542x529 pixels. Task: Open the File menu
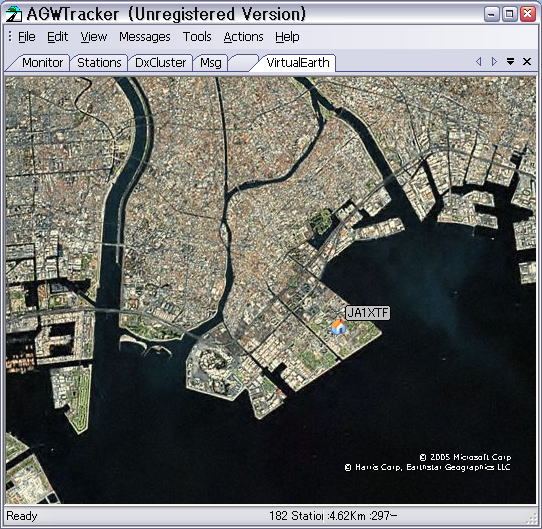coord(27,37)
